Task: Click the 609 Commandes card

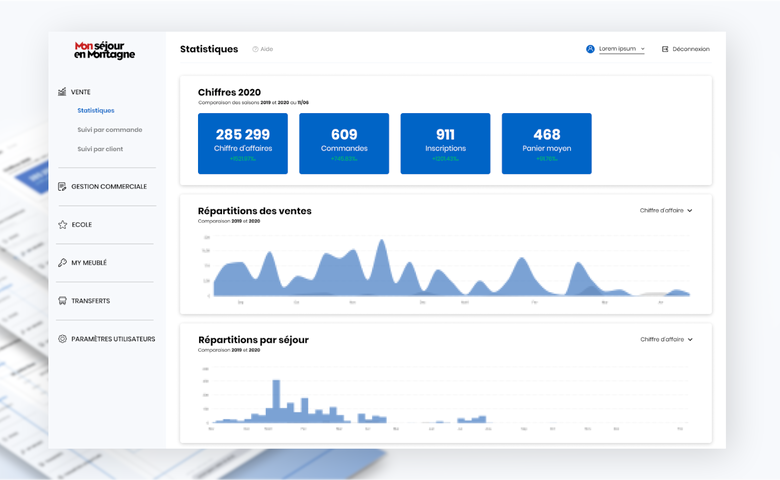Action: (344, 144)
